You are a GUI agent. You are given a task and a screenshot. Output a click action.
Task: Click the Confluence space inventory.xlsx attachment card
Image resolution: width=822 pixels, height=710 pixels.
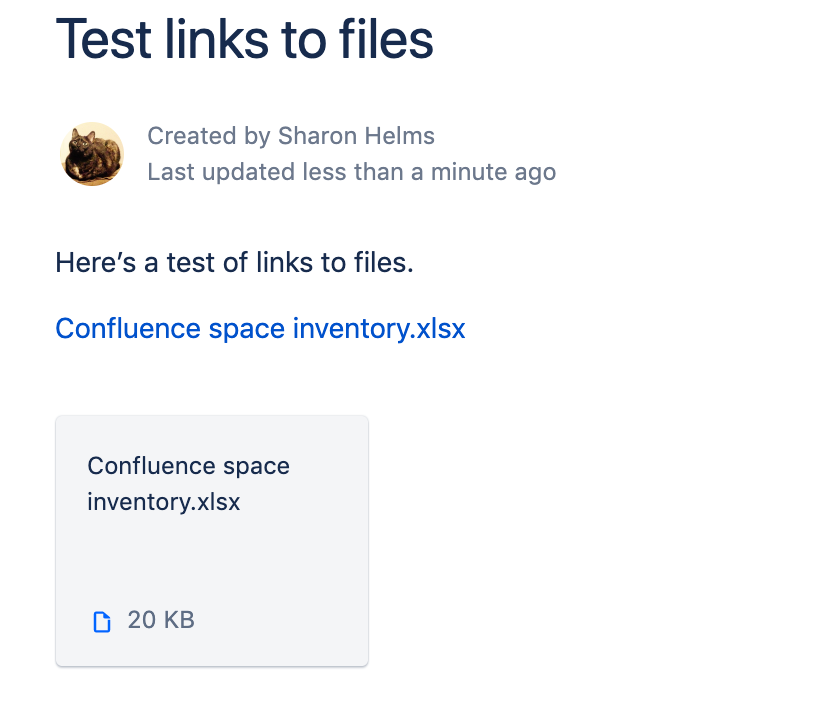pos(212,540)
